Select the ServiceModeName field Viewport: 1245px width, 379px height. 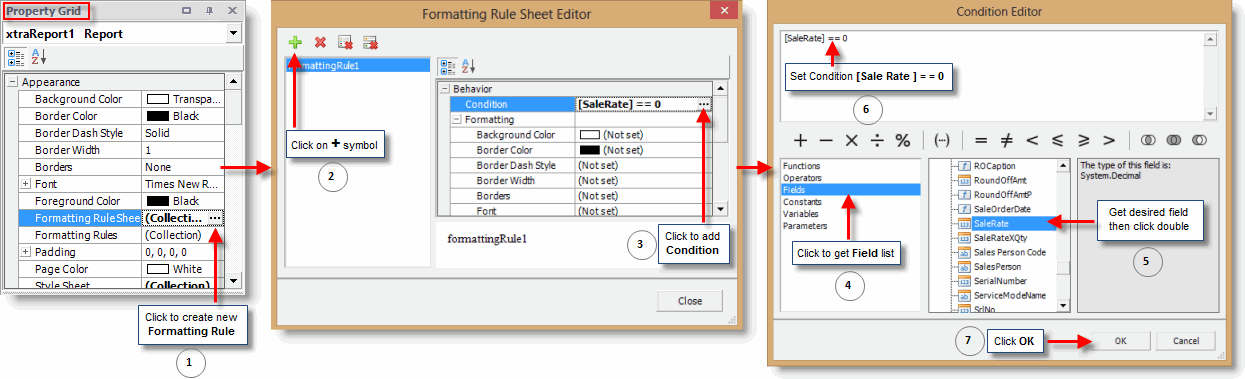[x=1010, y=295]
